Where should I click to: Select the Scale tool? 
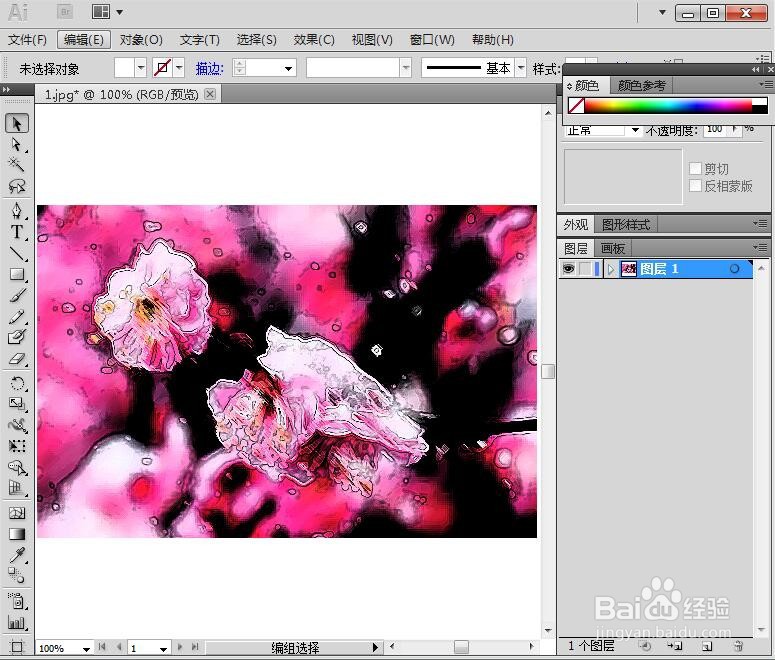pos(17,404)
